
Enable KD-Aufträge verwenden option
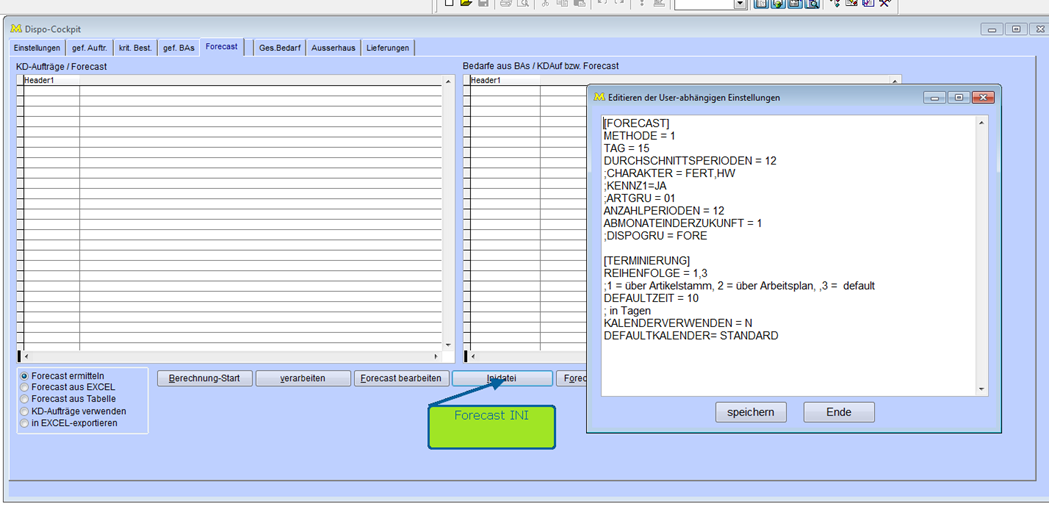[x=24, y=411]
